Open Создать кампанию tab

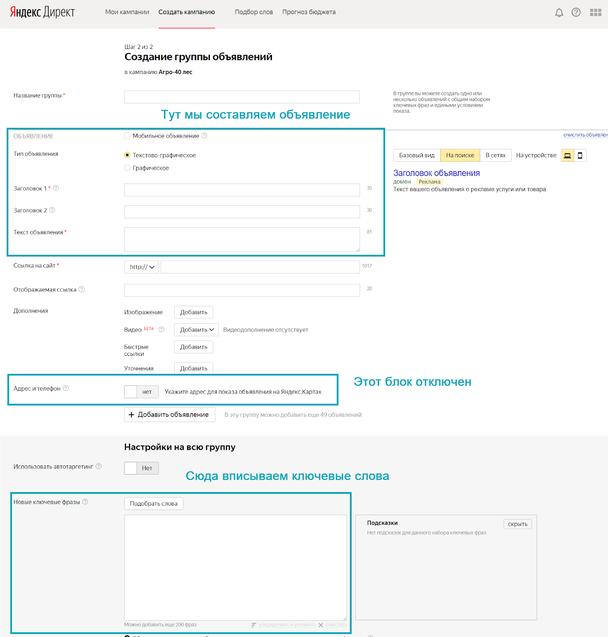(x=186, y=12)
